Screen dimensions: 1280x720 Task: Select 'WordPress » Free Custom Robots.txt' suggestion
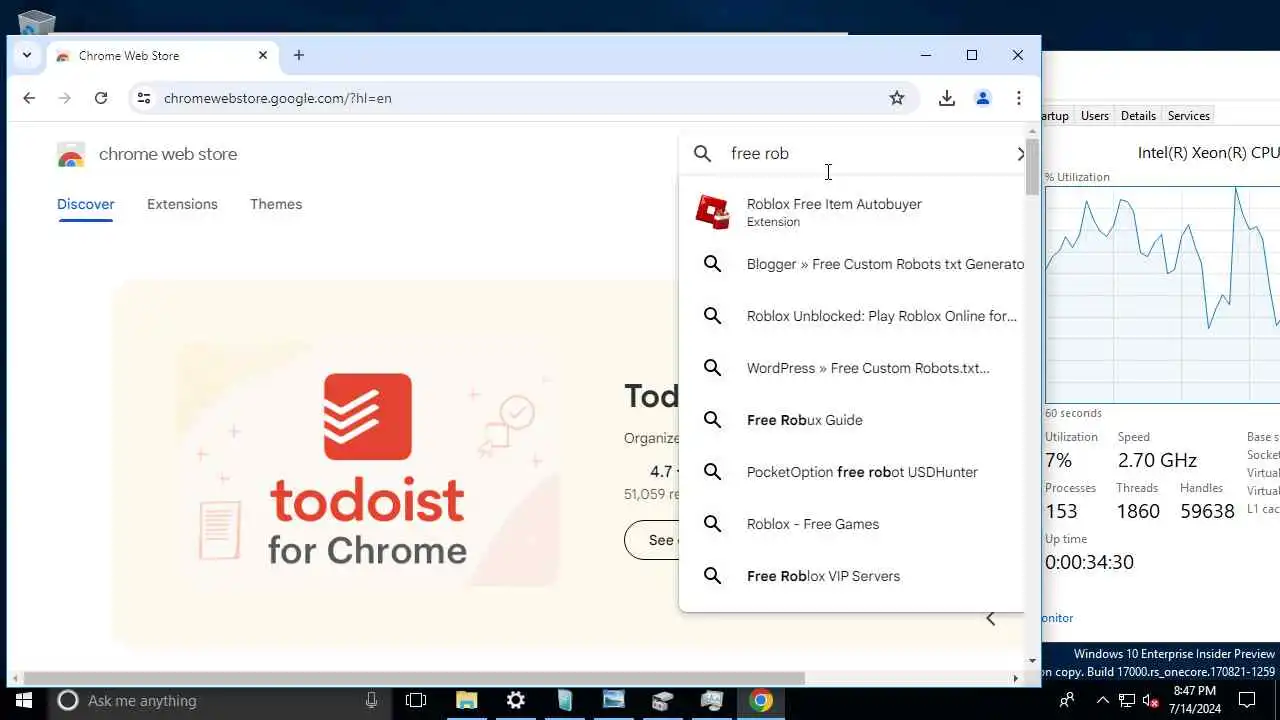coord(852,368)
